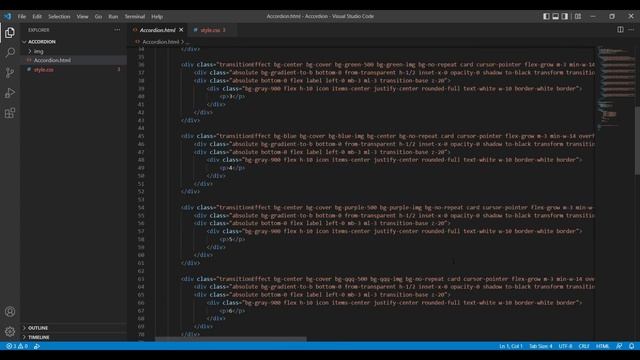The height and width of the screenshot is (360, 640).
Task: Open the View menu
Action: [82, 16]
